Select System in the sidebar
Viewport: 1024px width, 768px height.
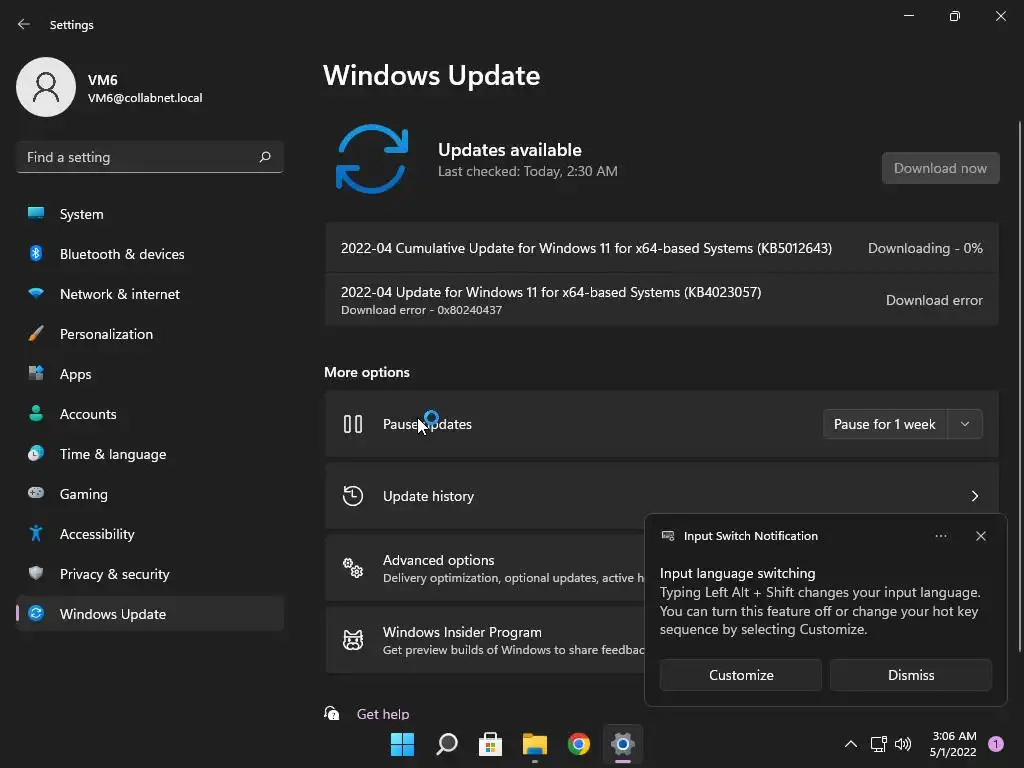[x=150, y=214]
